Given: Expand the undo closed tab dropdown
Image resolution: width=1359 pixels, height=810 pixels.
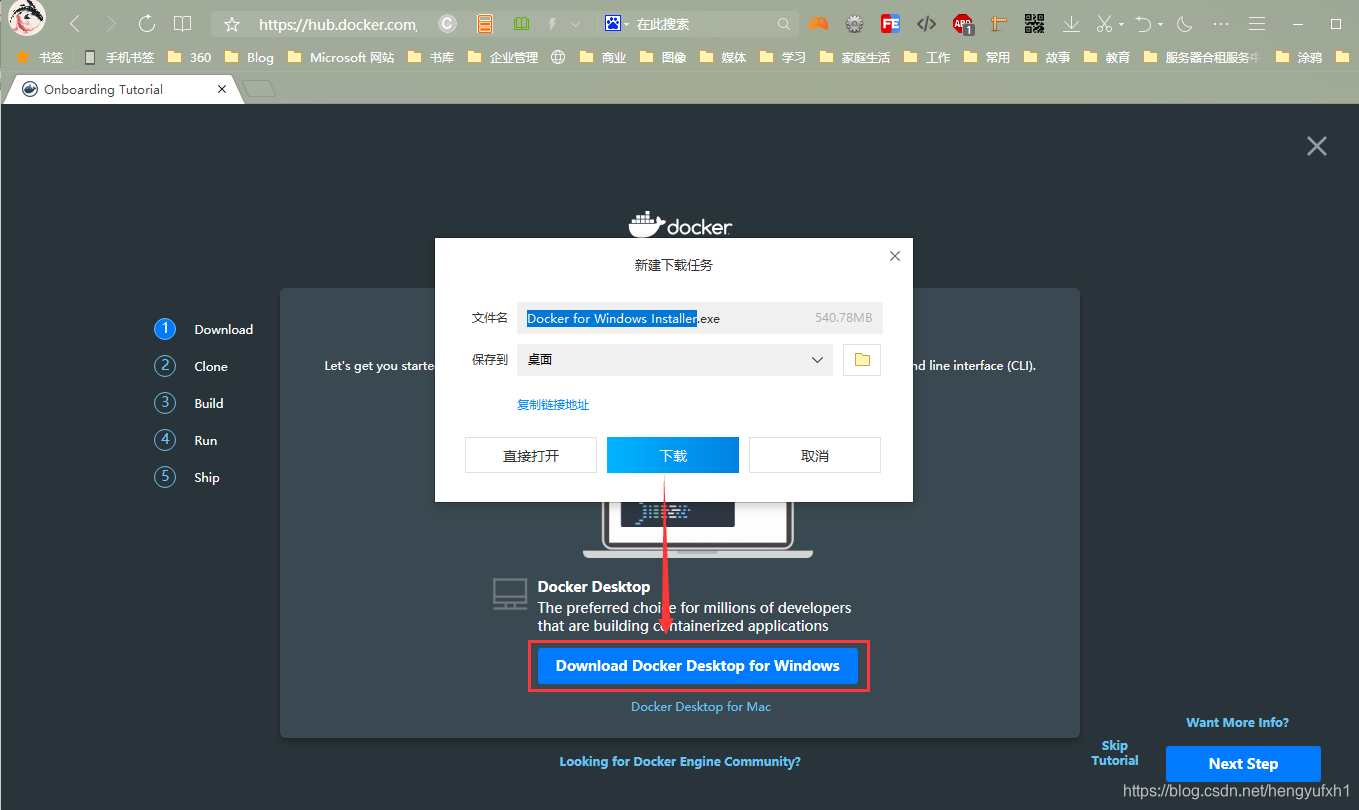Looking at the screenshot, I should coord(1160,25).
